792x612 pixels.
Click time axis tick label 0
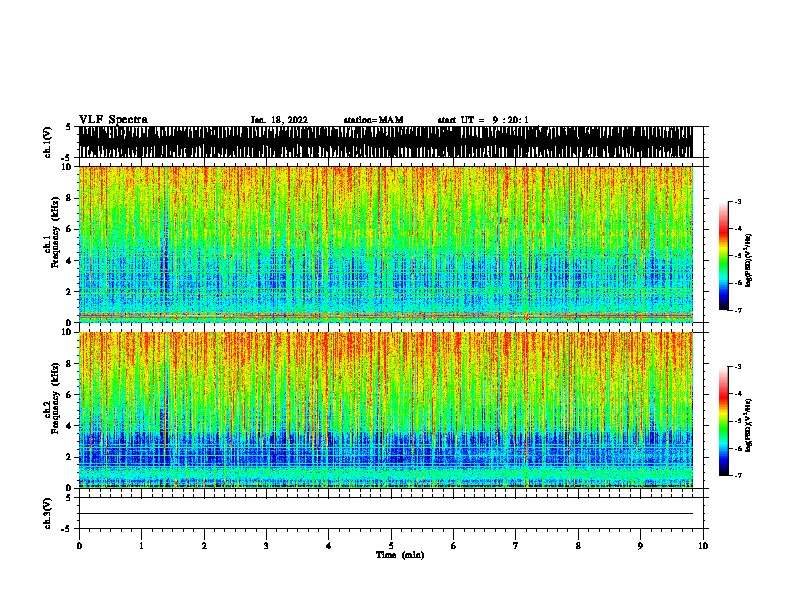pos(79,546)
